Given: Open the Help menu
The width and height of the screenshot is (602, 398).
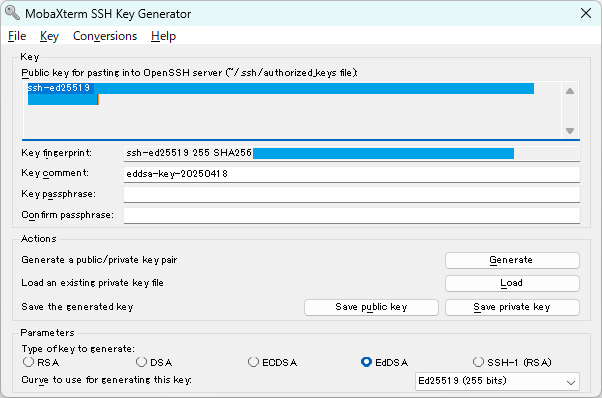Looking at the screenshot, I should [163, 36].
